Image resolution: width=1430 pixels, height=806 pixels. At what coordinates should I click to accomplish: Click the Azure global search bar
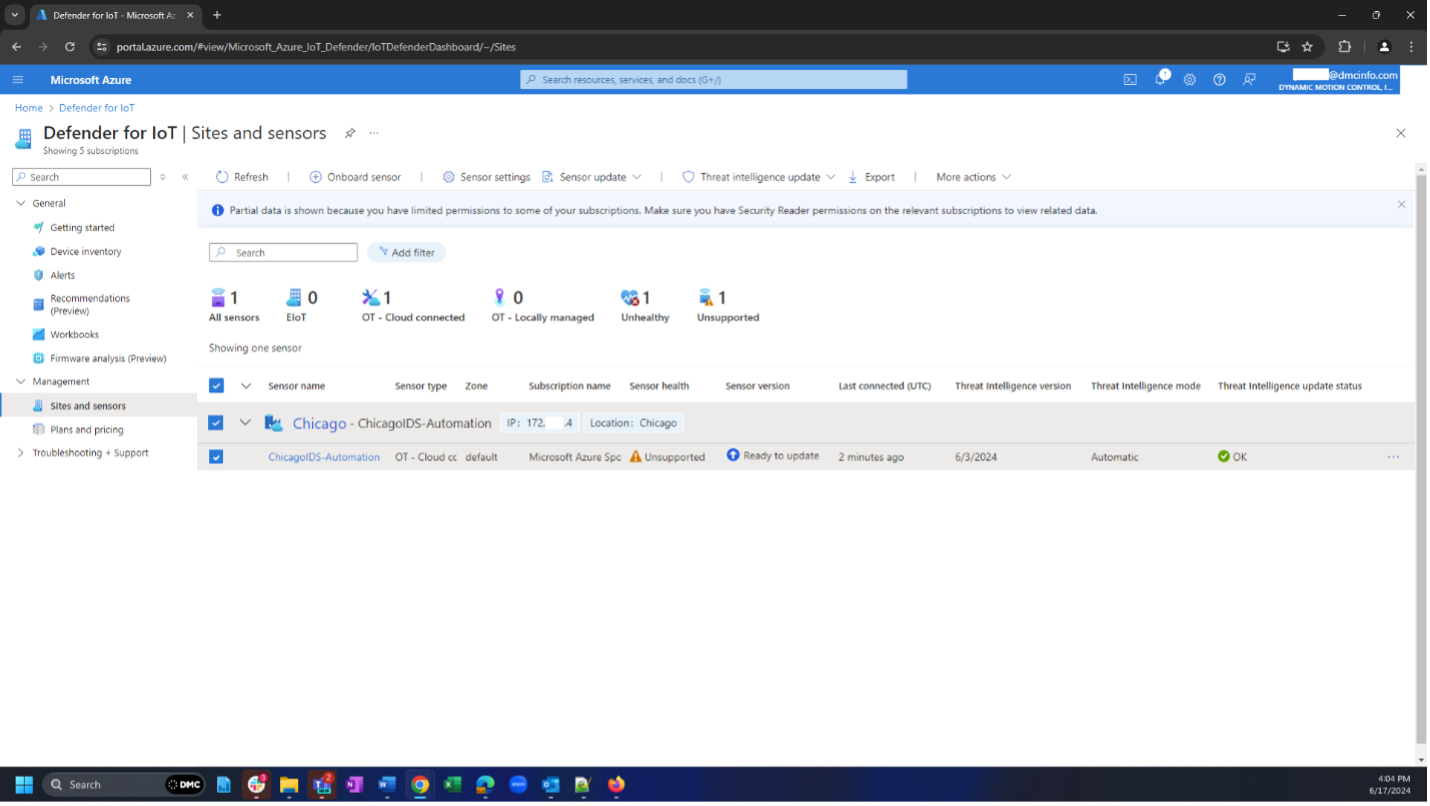point(713,80)
